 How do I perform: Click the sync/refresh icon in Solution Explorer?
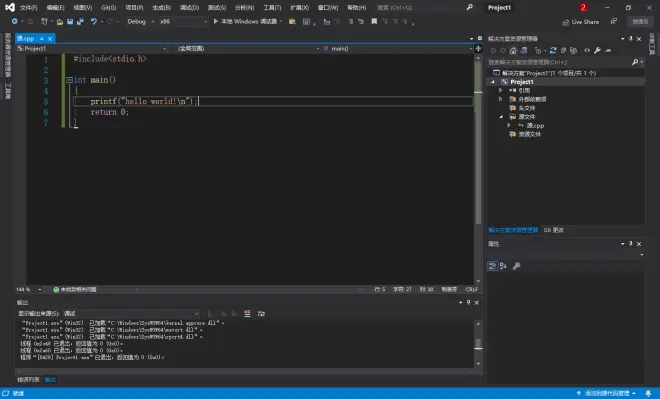[553, 51]
